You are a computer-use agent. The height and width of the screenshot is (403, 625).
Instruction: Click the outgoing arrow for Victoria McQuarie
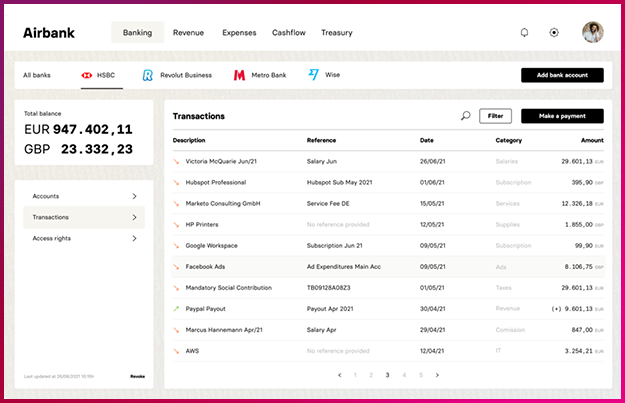click(176, 161)
